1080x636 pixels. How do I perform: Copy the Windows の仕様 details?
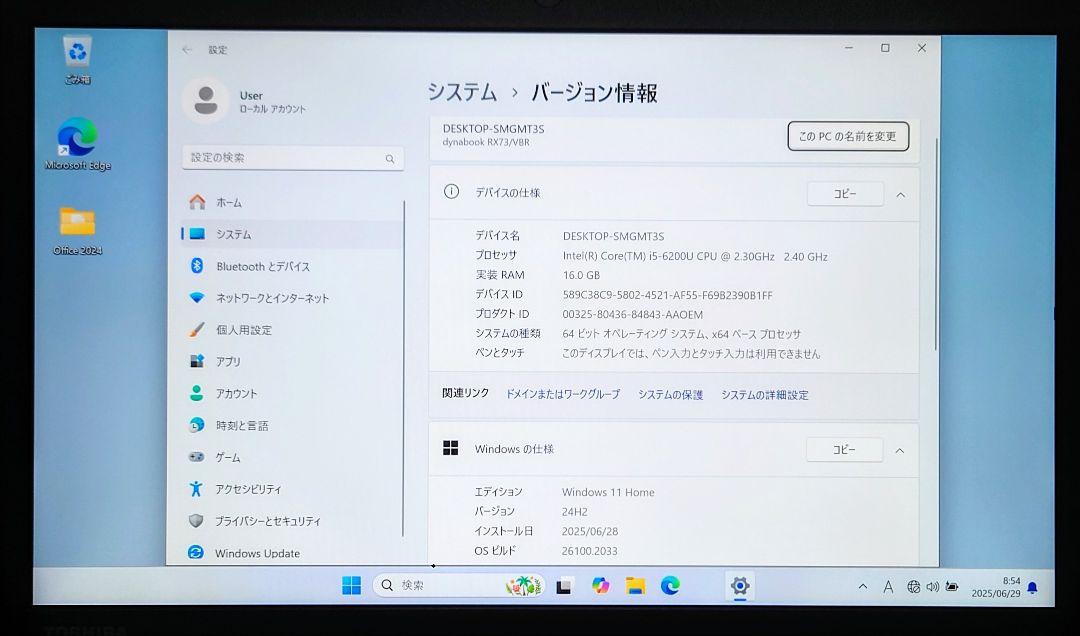844,450
